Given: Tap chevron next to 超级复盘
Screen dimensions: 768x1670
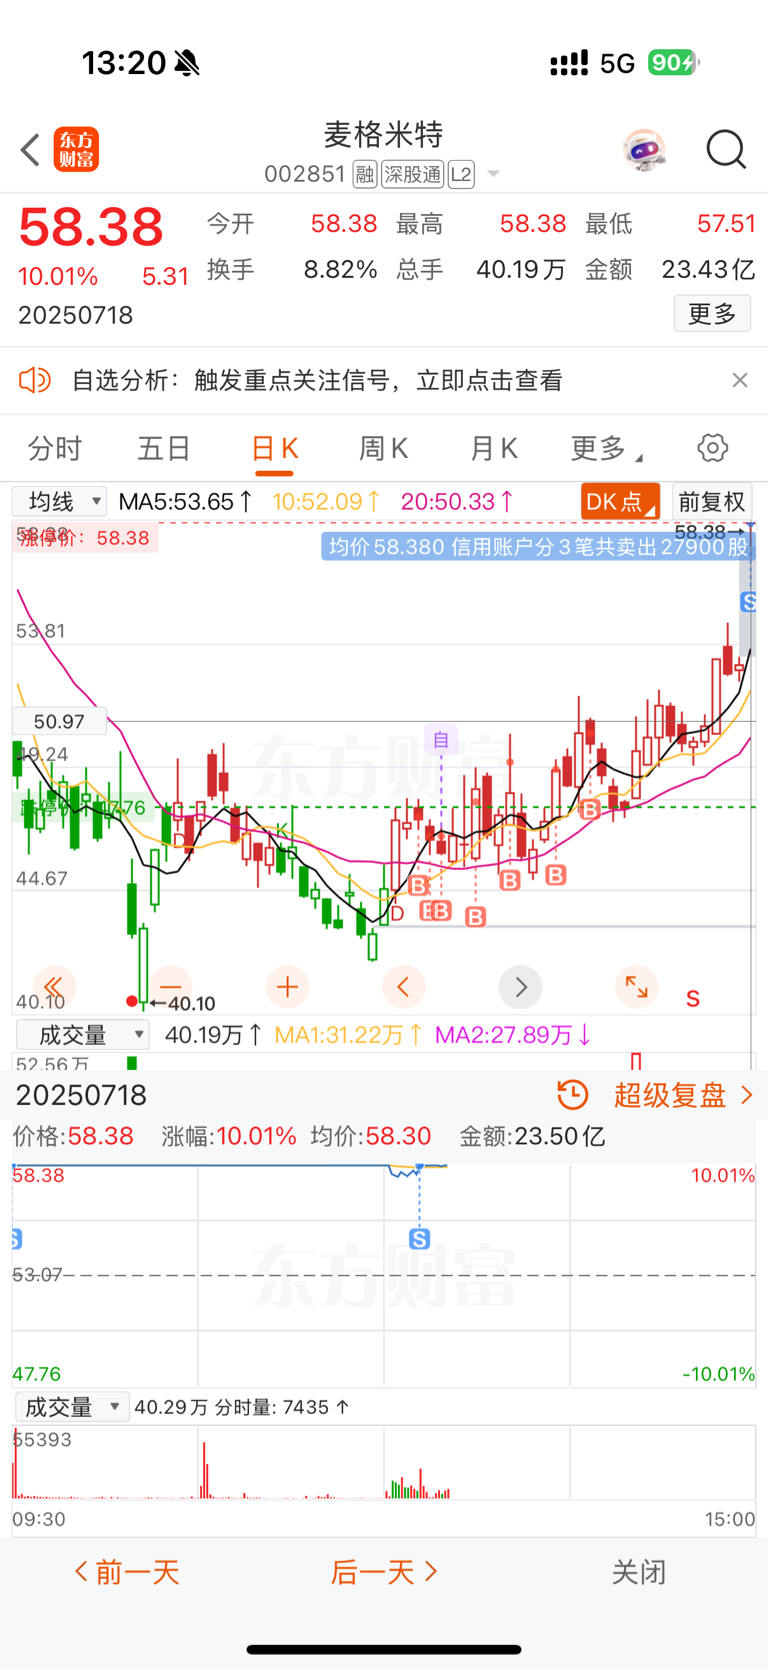Looking at the screenshot, I should (x=746, y=1095).
